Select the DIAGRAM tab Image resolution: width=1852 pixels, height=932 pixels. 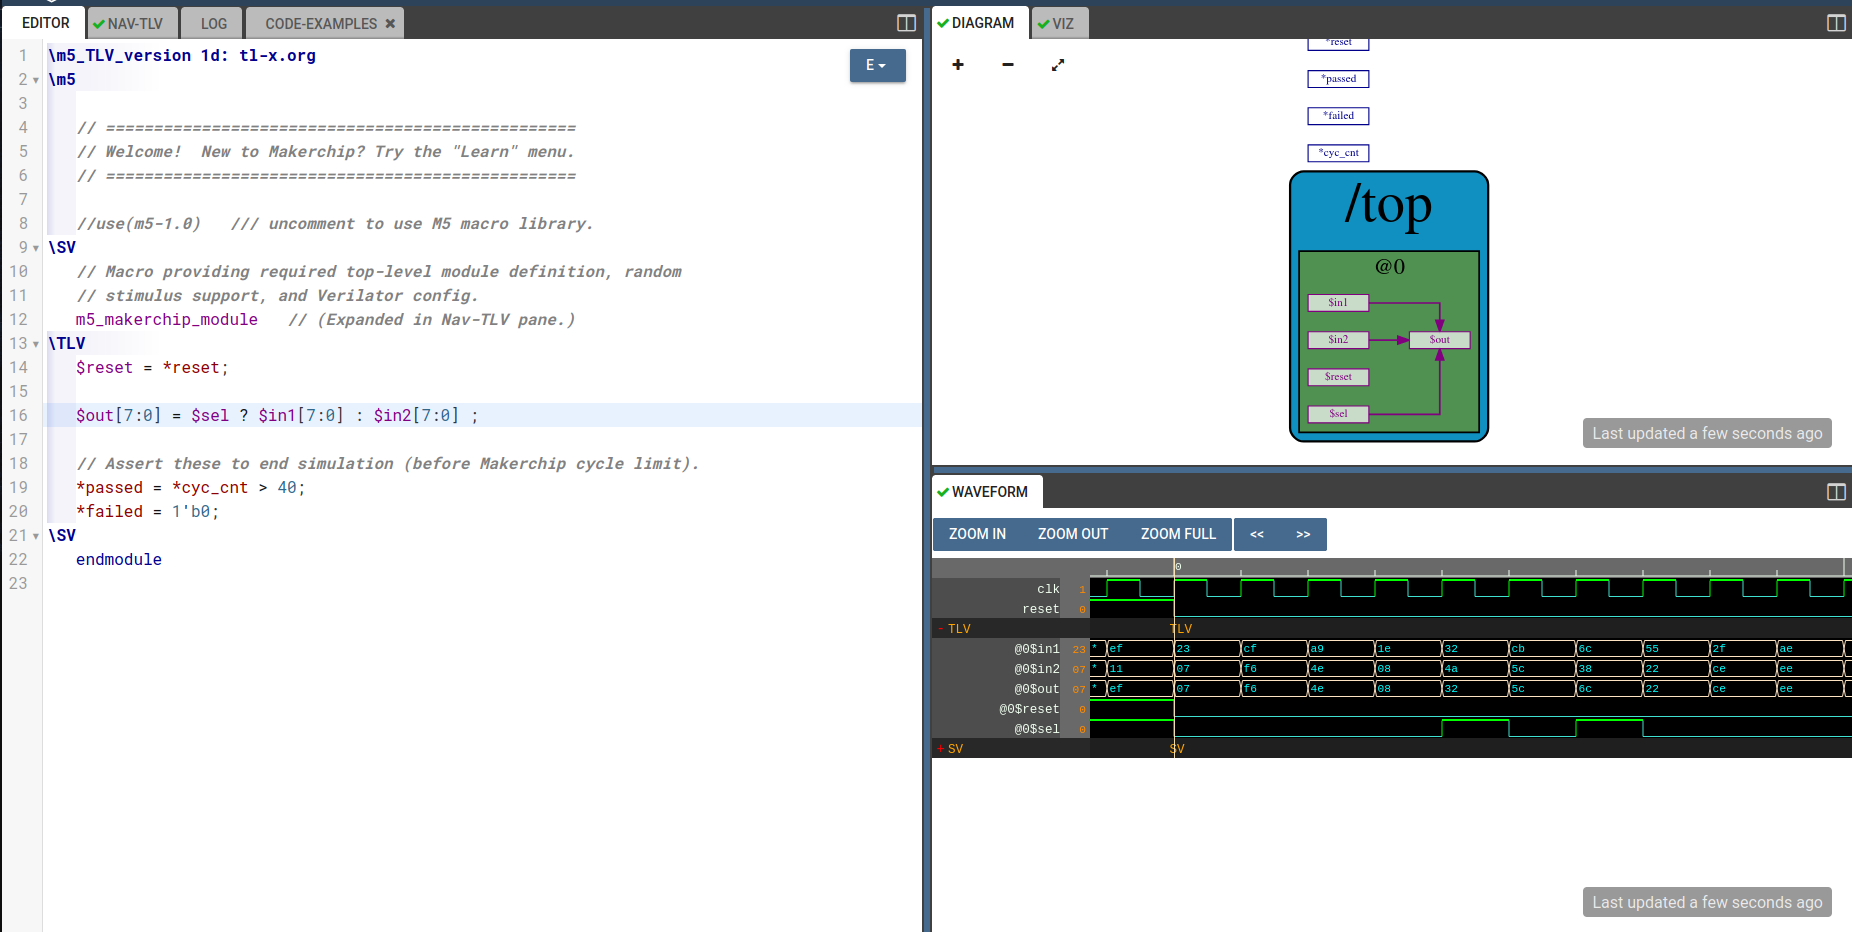click(981, 23)
